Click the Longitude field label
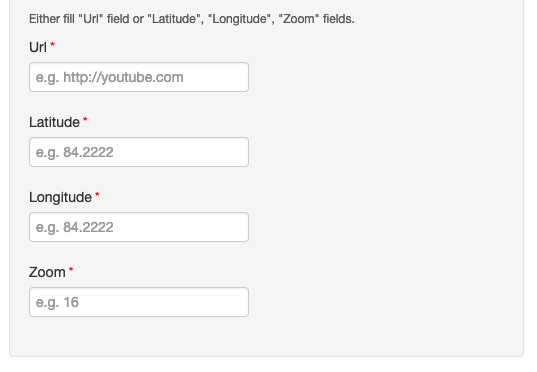Image resolution: width=537 pixels, height=372 pixels. 60,198
